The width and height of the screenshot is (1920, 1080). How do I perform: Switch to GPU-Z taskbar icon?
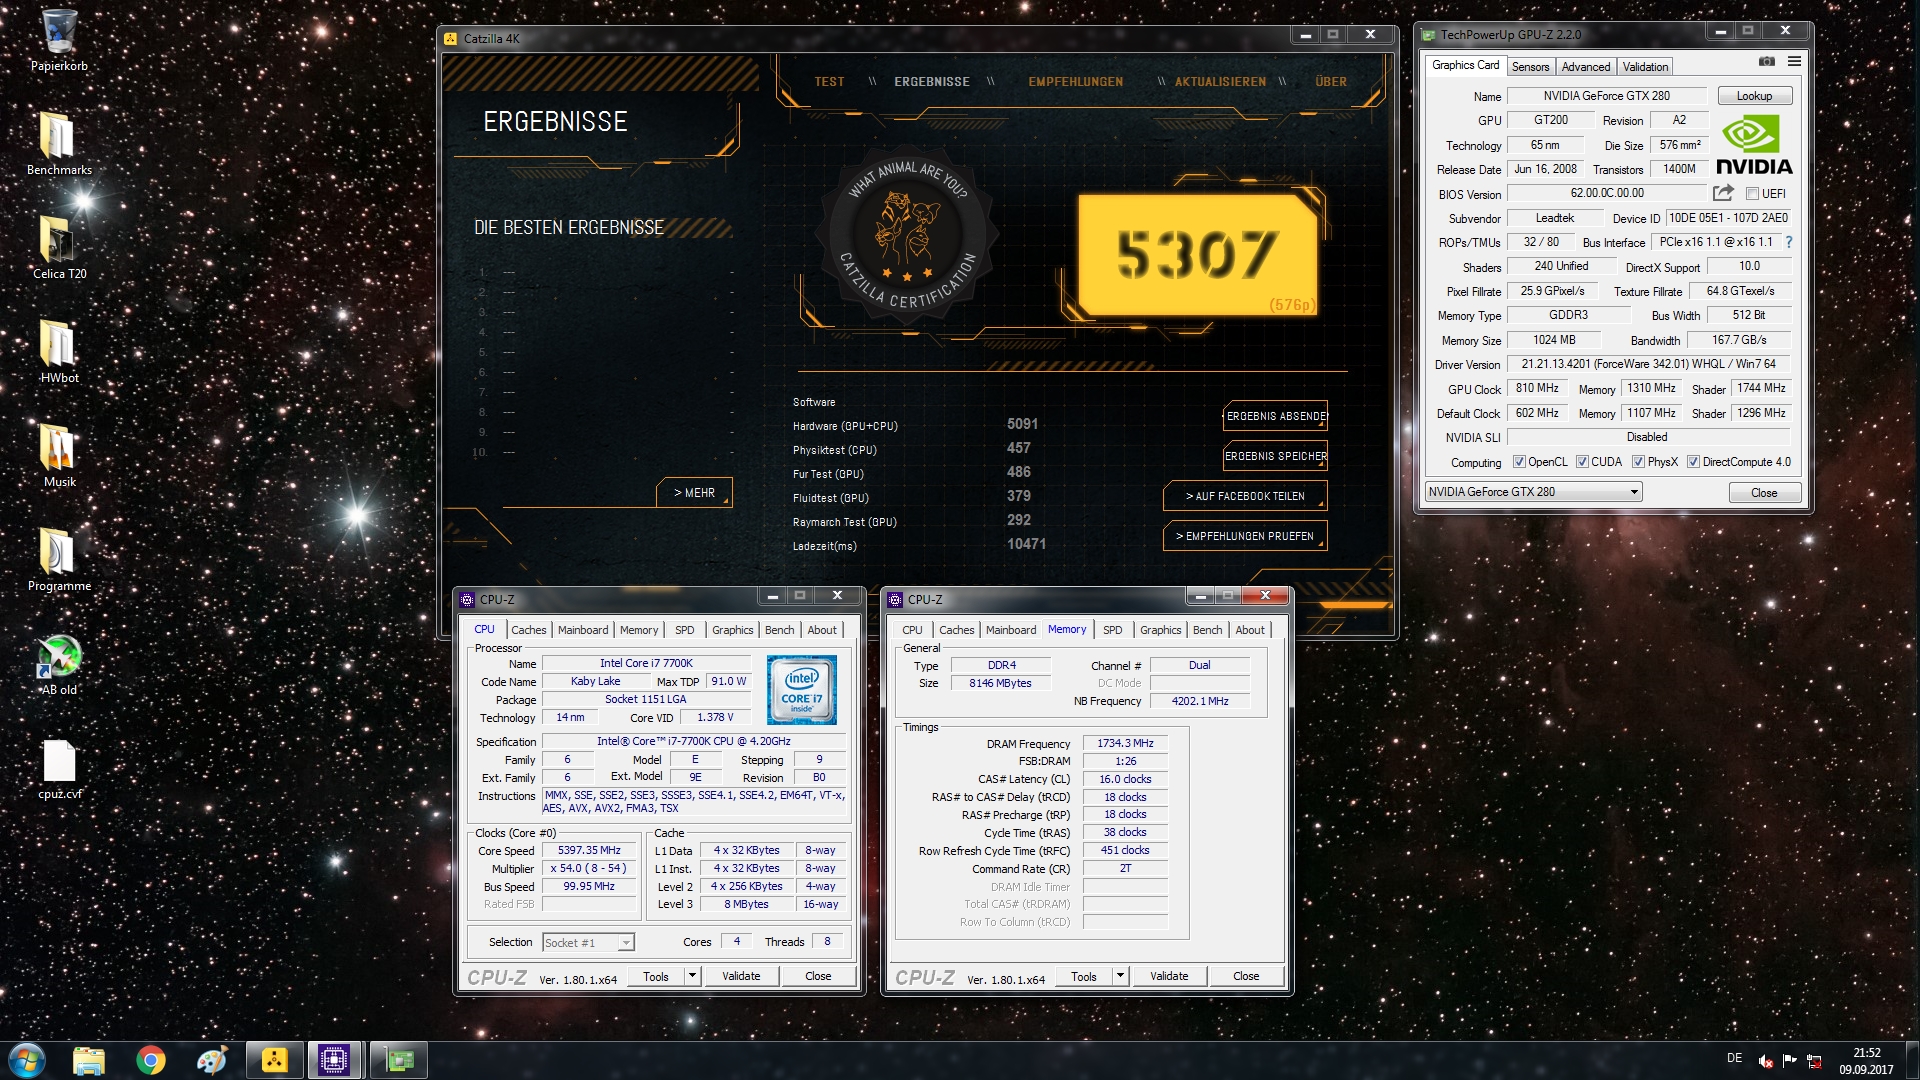click(x=398, y=1060)
